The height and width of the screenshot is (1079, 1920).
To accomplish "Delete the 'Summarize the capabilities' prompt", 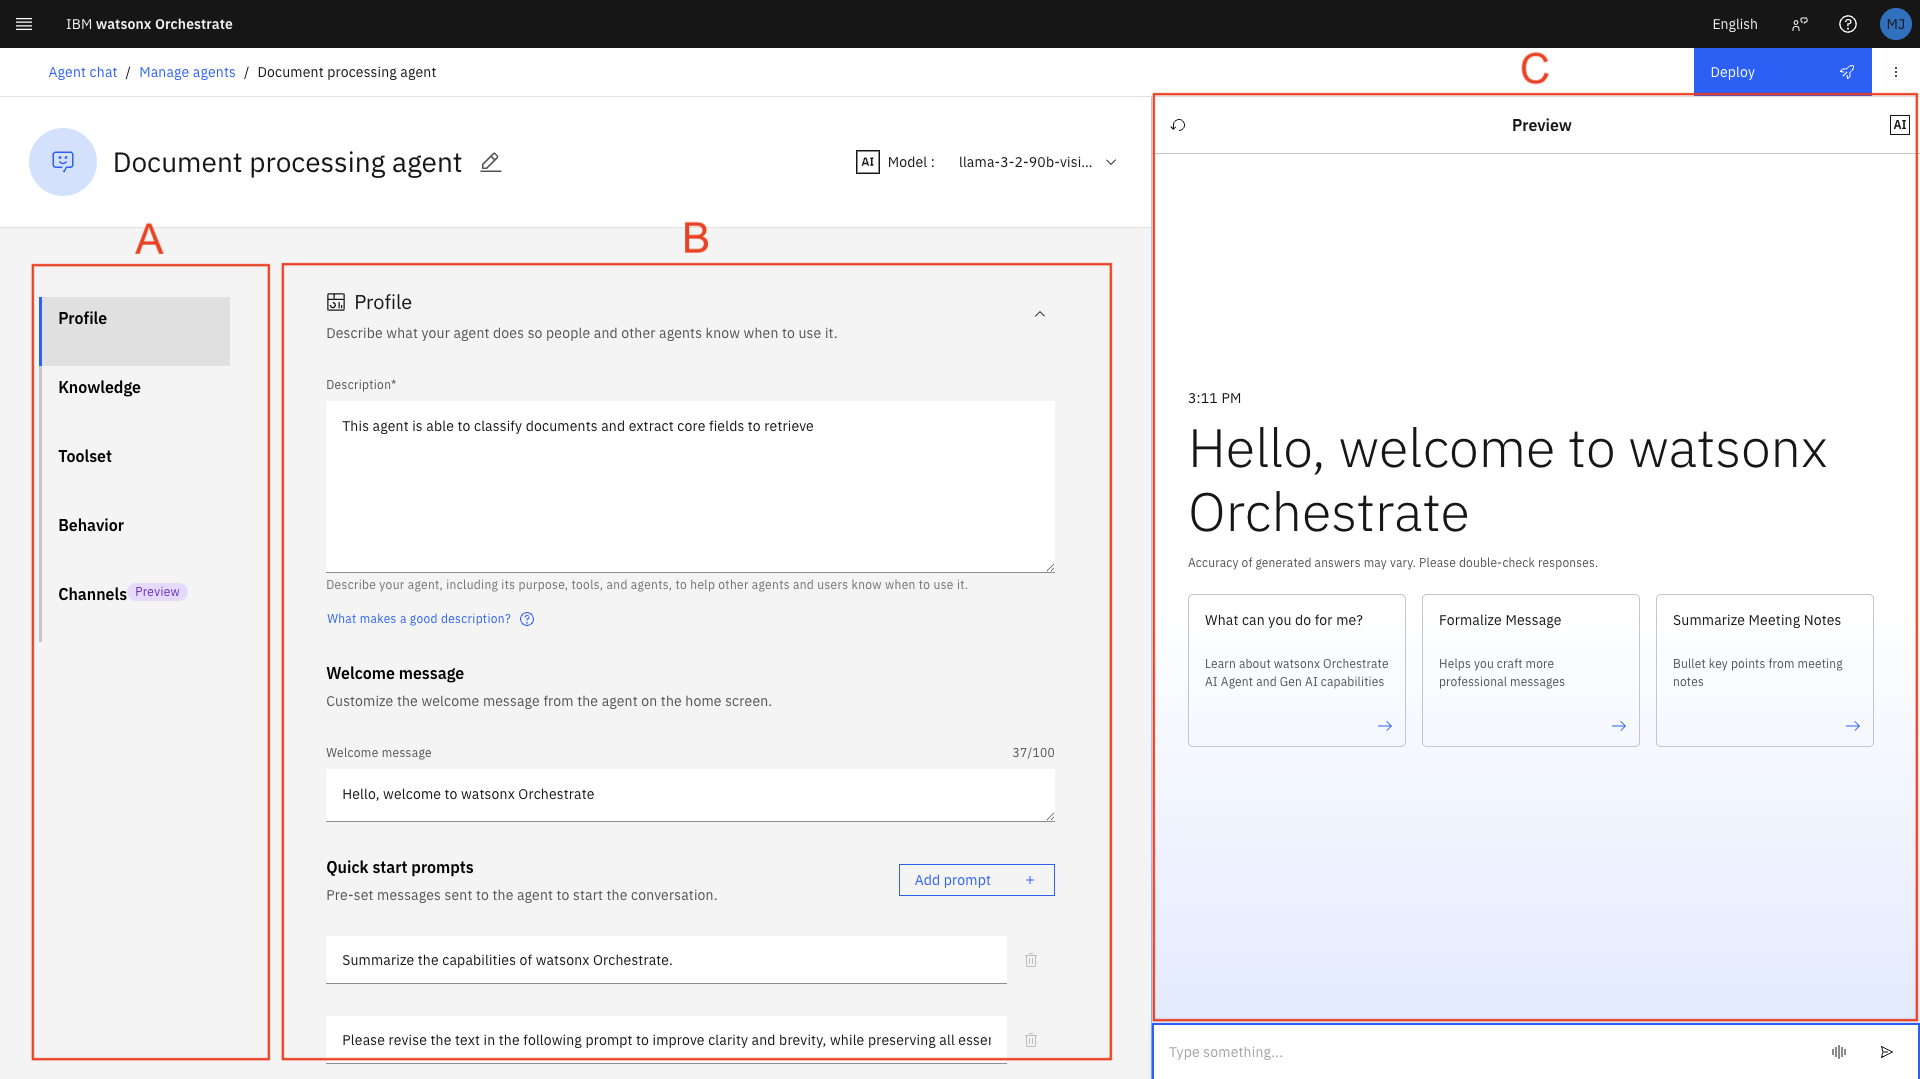I will coord(1031,960).
